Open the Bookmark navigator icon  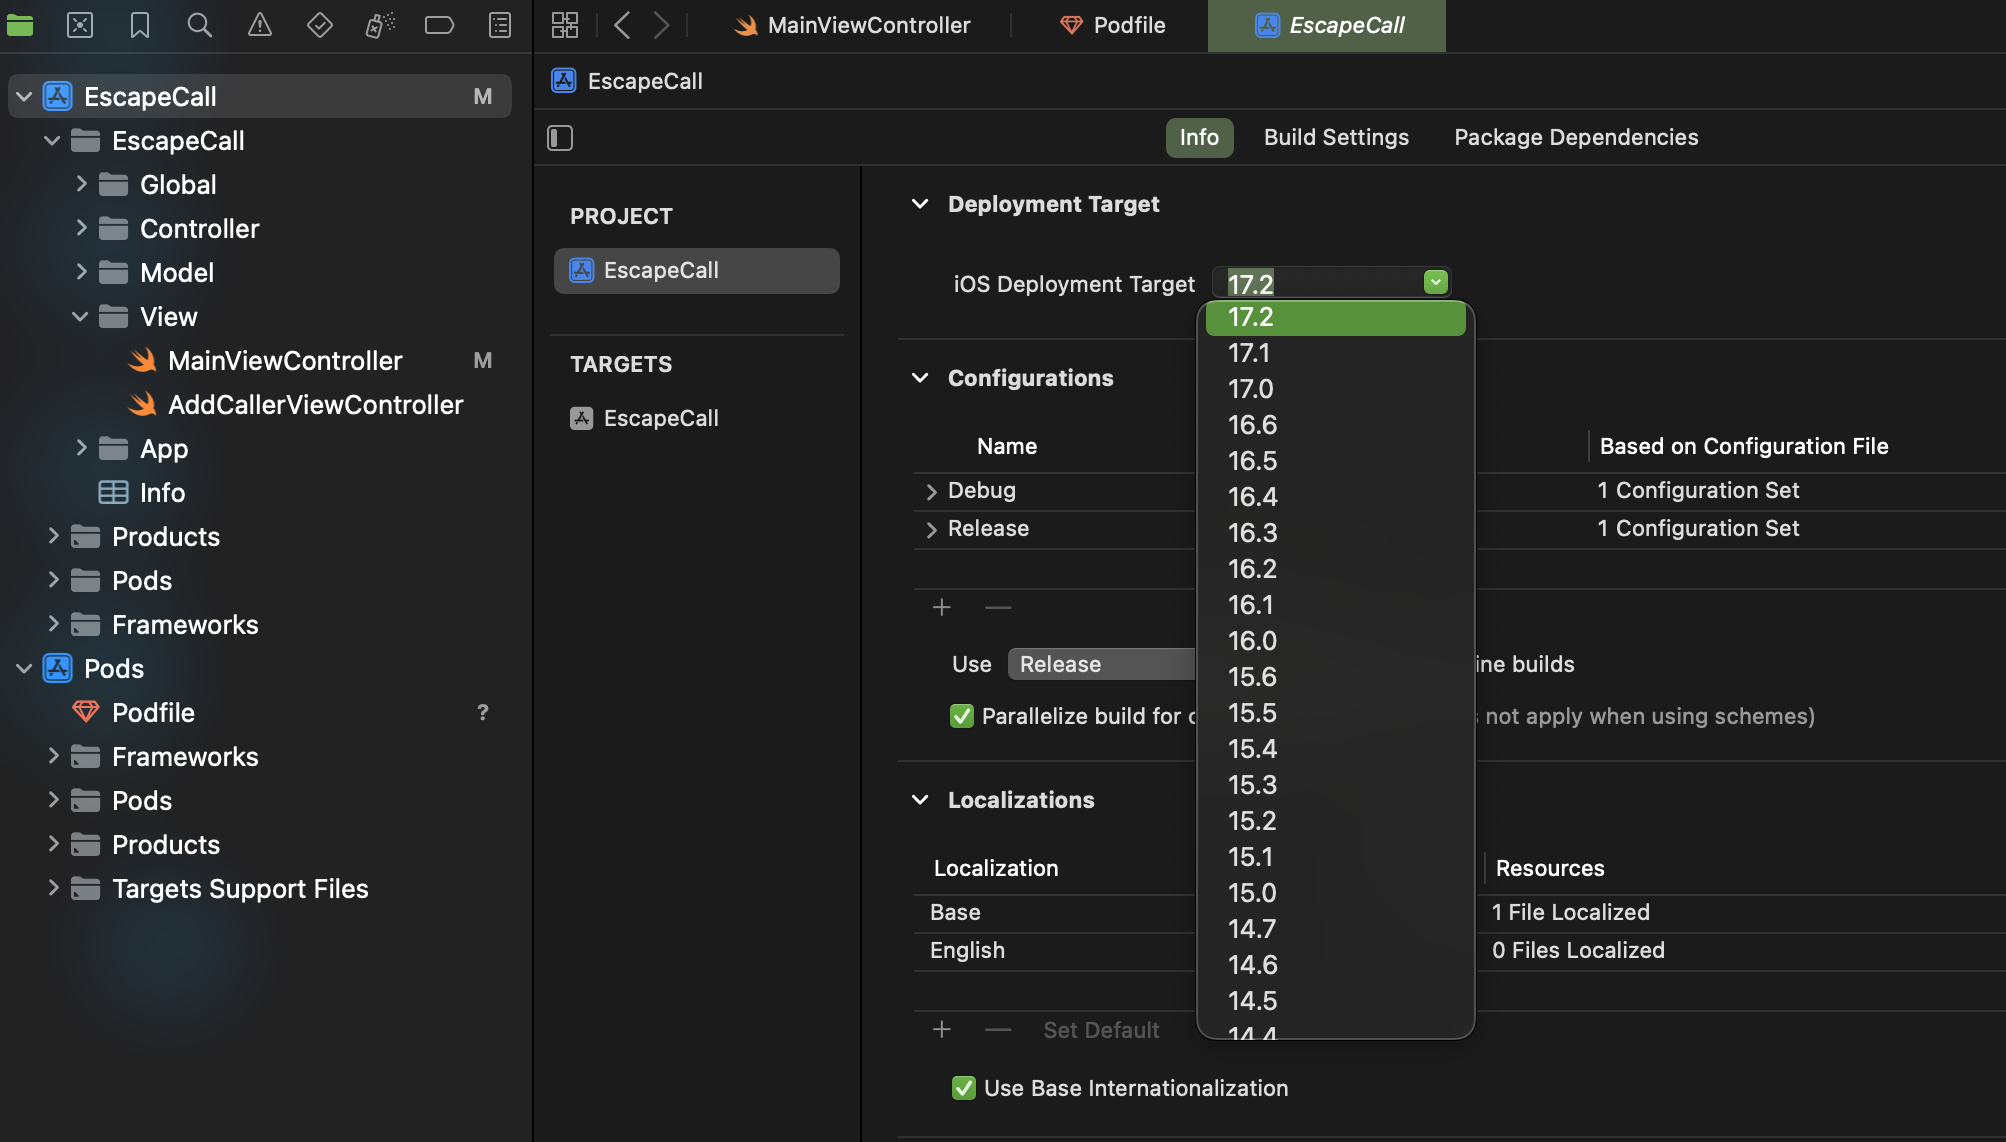[x=140, y=25]
